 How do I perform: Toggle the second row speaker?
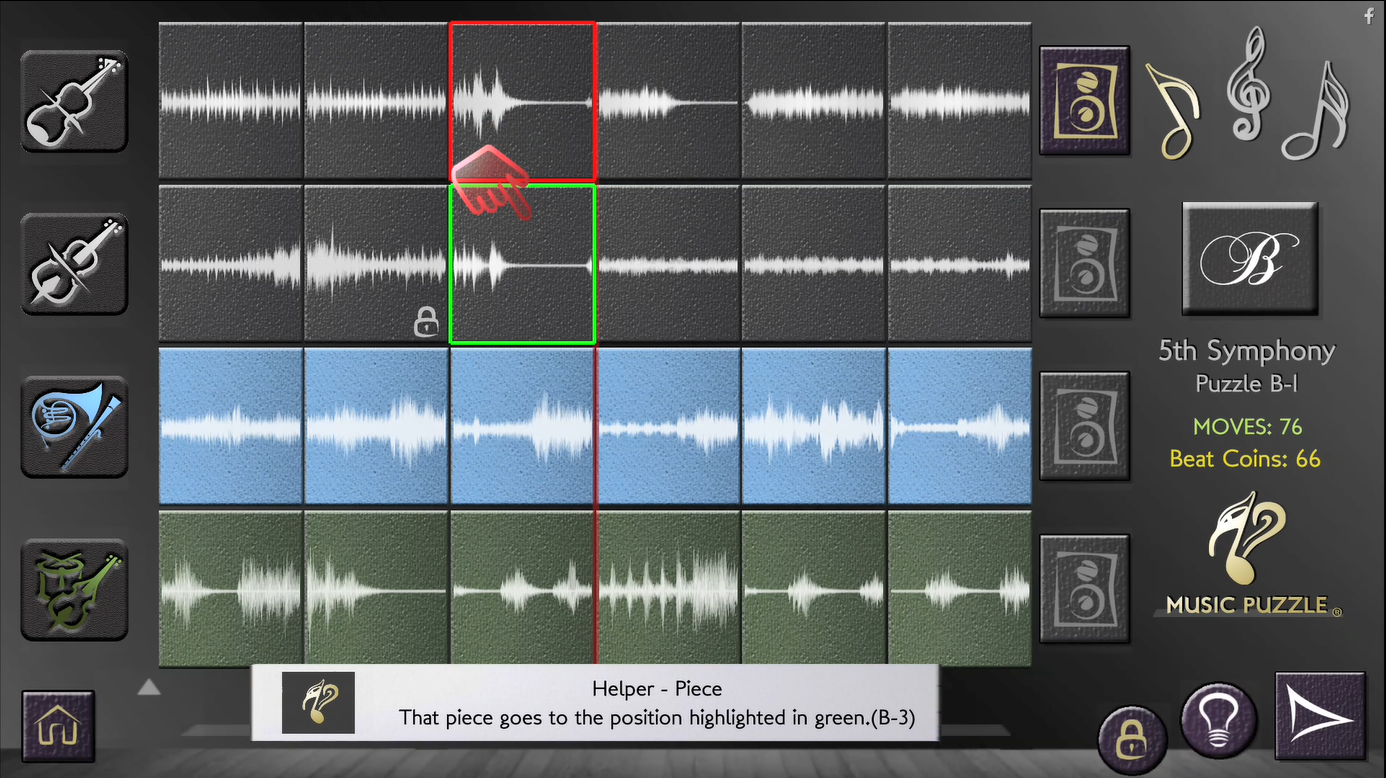(1085, 263)
